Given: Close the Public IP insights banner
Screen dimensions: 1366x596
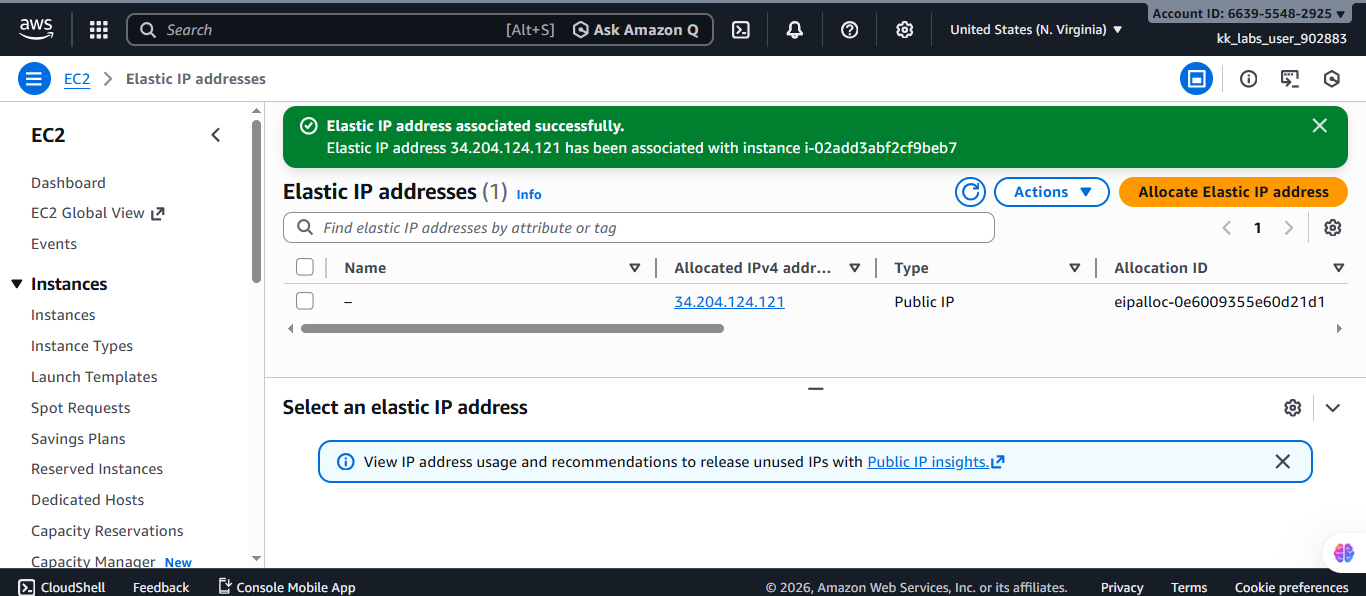Looking at the screenshot, I should pos(1282,462).
